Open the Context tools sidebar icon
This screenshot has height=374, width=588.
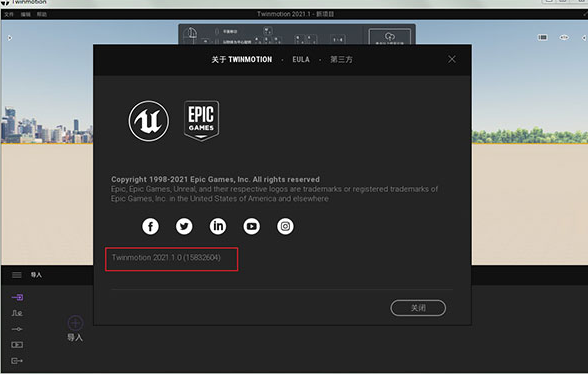pos(17,313)
